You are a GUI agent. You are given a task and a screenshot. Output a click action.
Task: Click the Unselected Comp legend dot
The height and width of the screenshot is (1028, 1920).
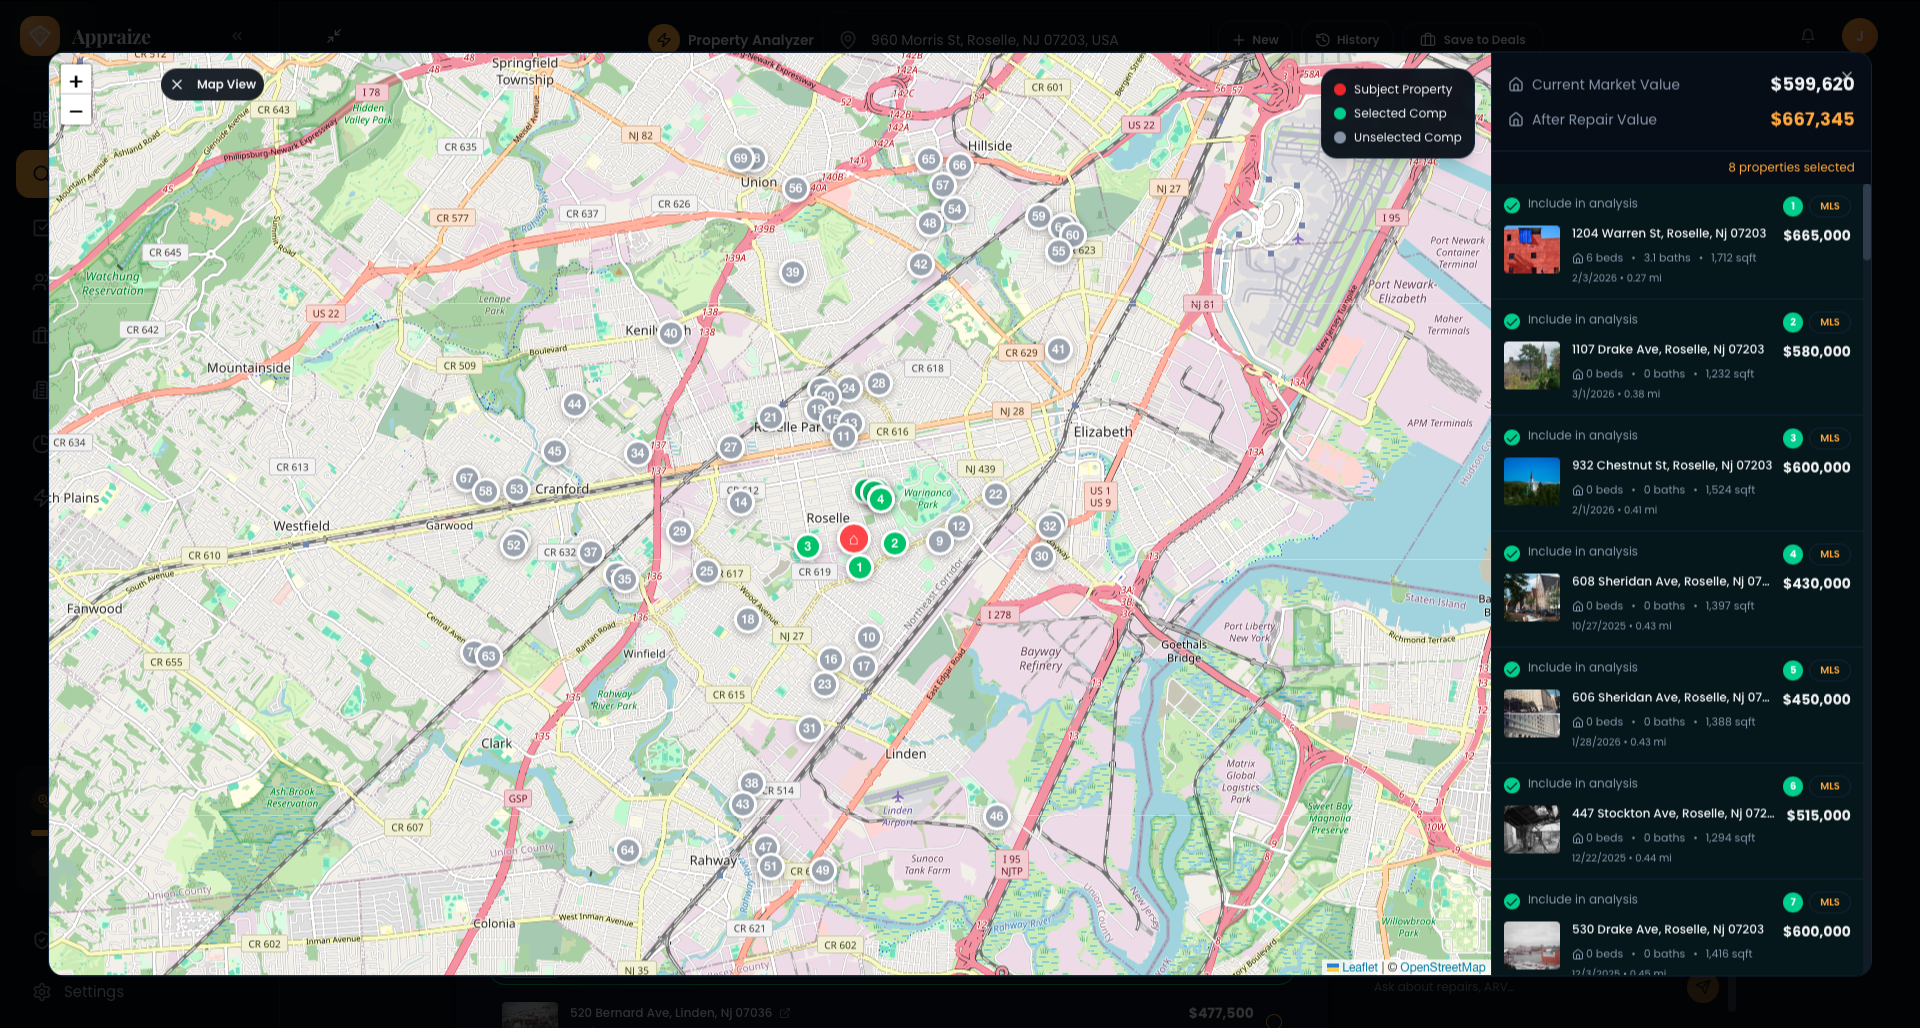pyautogui.click(x=1340, y=137)
